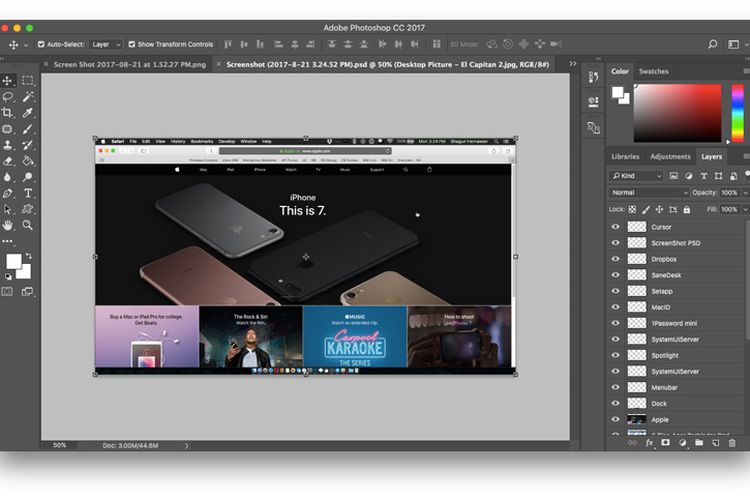Screen dimensions: 750x500
Task: Open the Opacity value dropdown arrow
Action: pos(745,192)
